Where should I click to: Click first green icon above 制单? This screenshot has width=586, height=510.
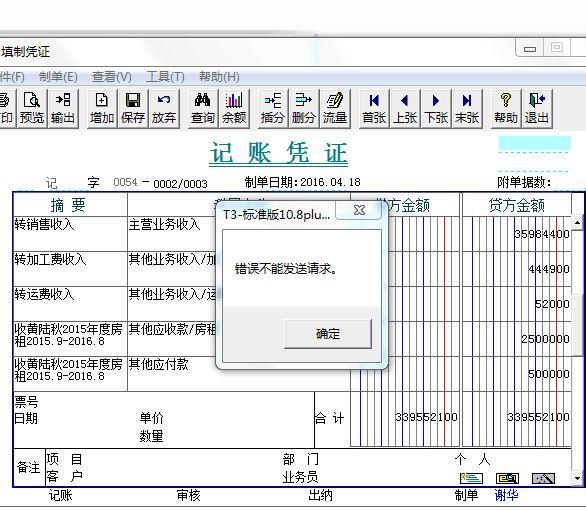click(x=471, y=478)
